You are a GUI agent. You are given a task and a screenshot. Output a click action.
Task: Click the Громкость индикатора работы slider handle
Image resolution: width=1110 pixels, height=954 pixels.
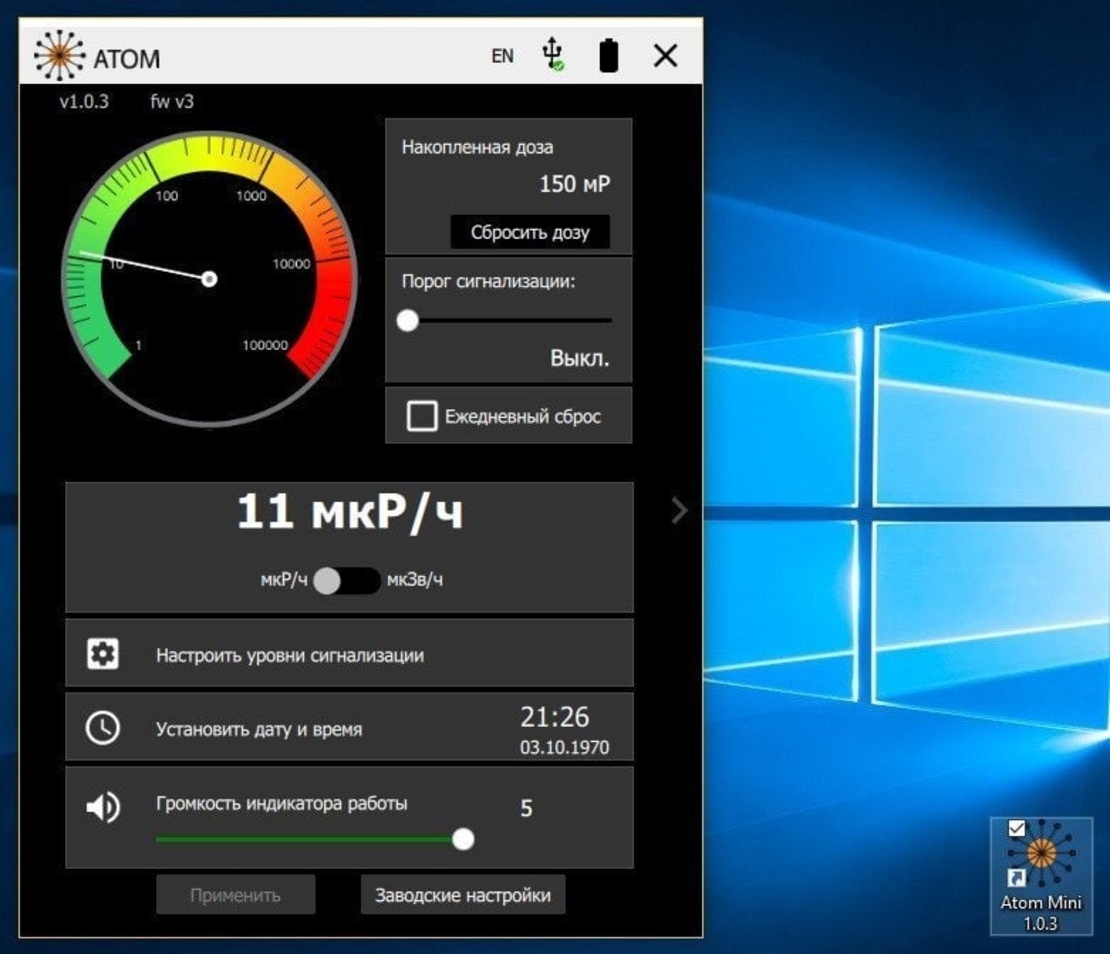pos(463,839)
